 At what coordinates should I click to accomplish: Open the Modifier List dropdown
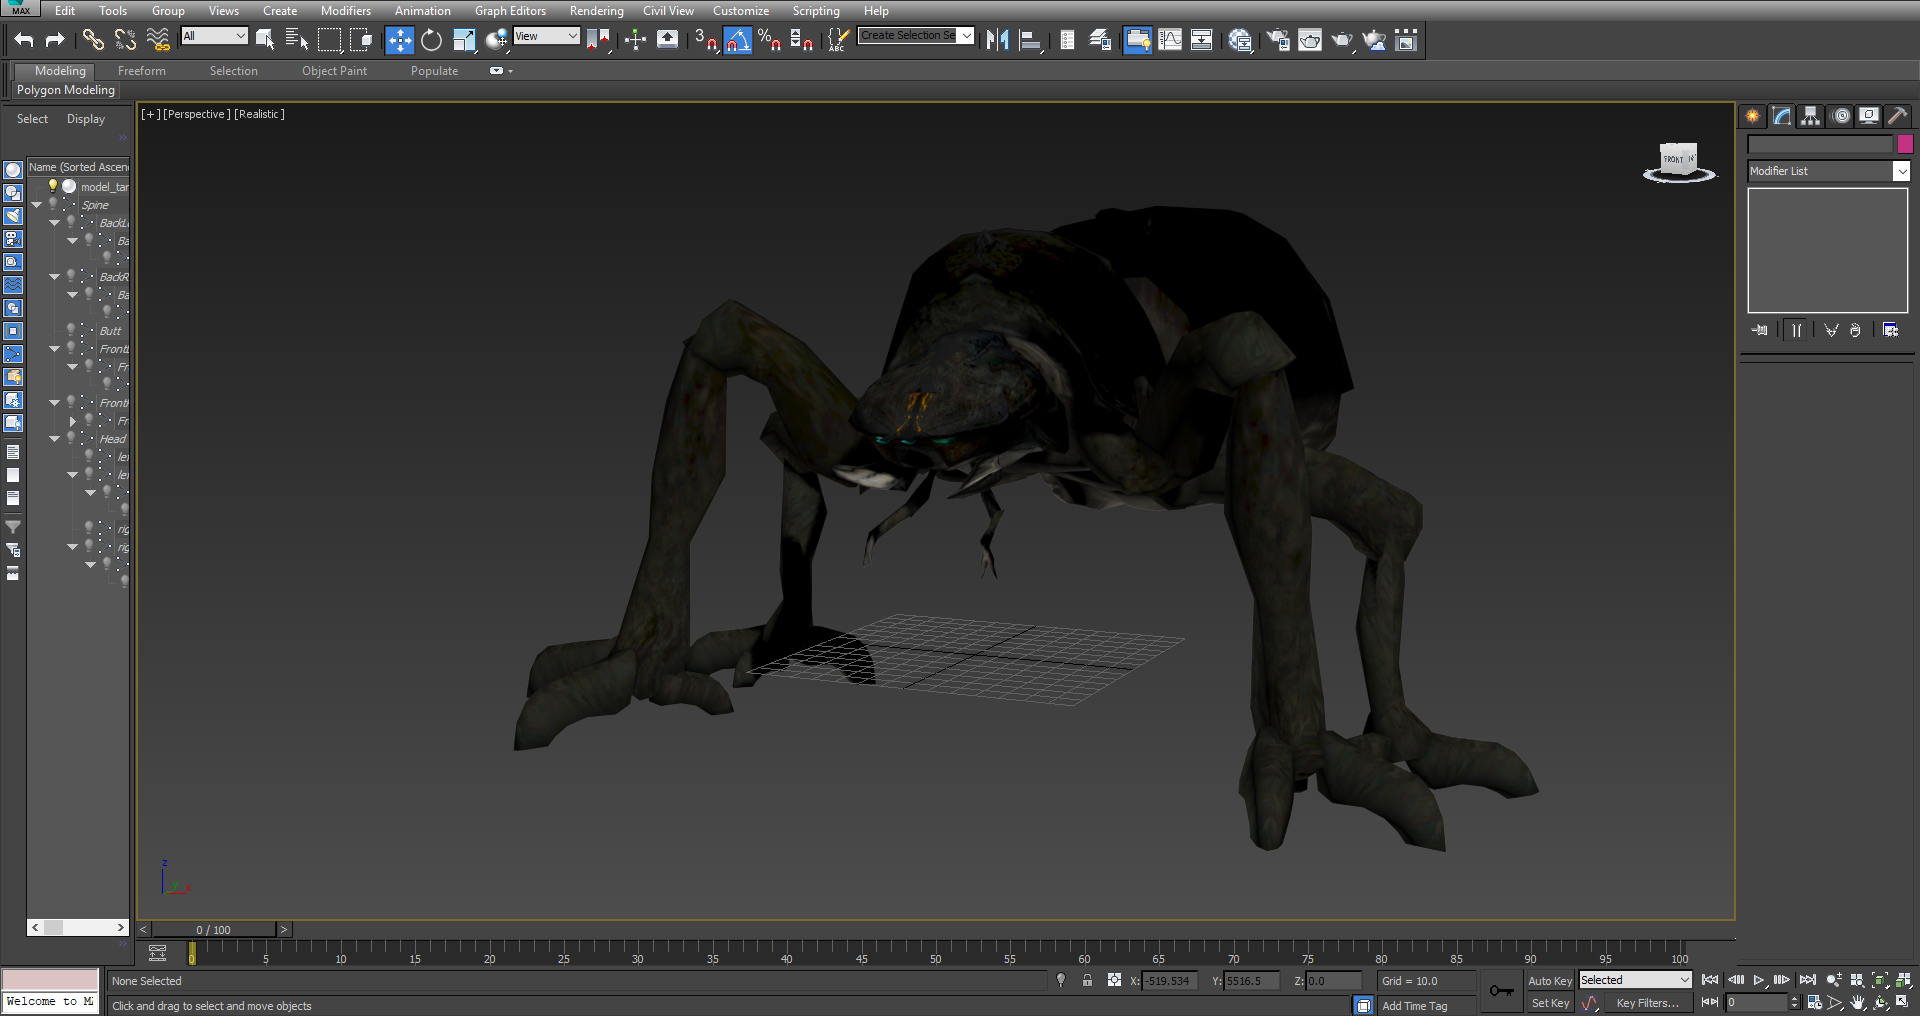pyautogui.click(x=1829, y=171)
